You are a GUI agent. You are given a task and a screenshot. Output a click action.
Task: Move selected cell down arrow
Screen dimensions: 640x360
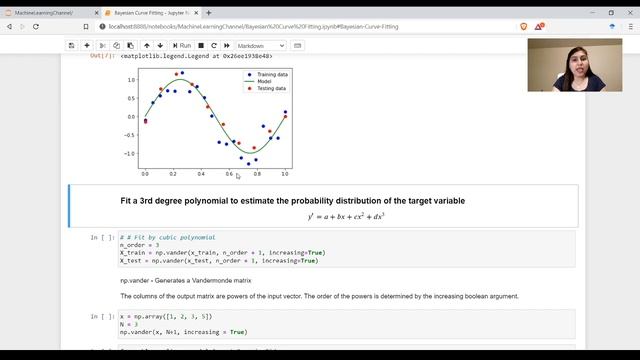coord(160,46)
